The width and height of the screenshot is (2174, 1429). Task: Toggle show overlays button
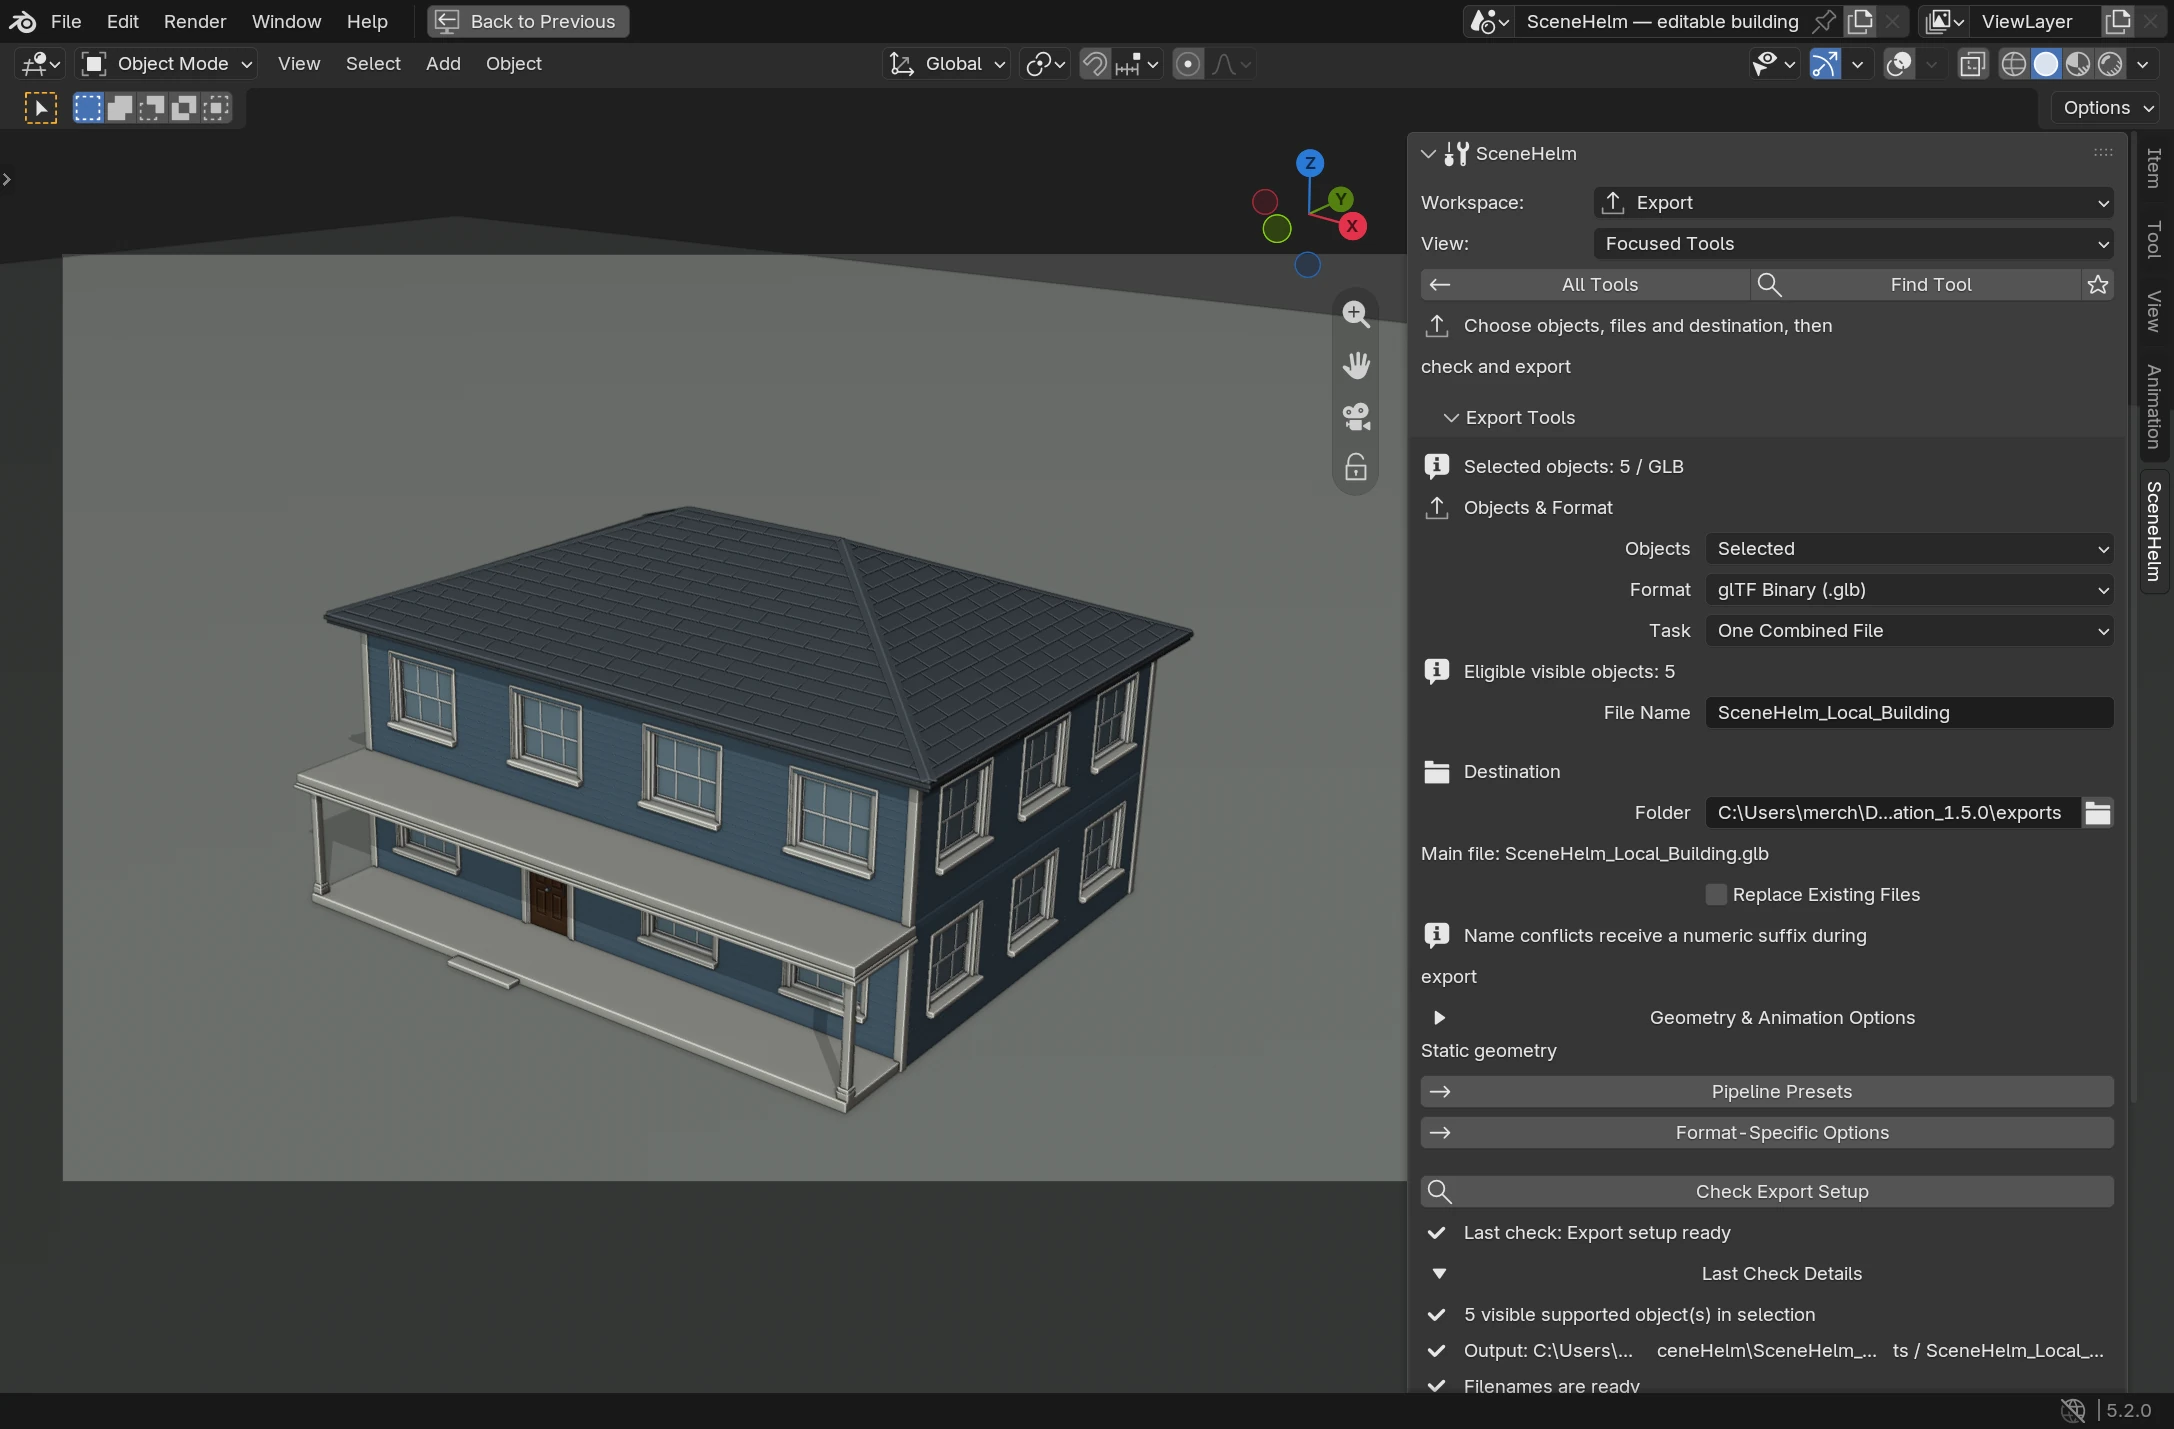(x=1898, y=64)
